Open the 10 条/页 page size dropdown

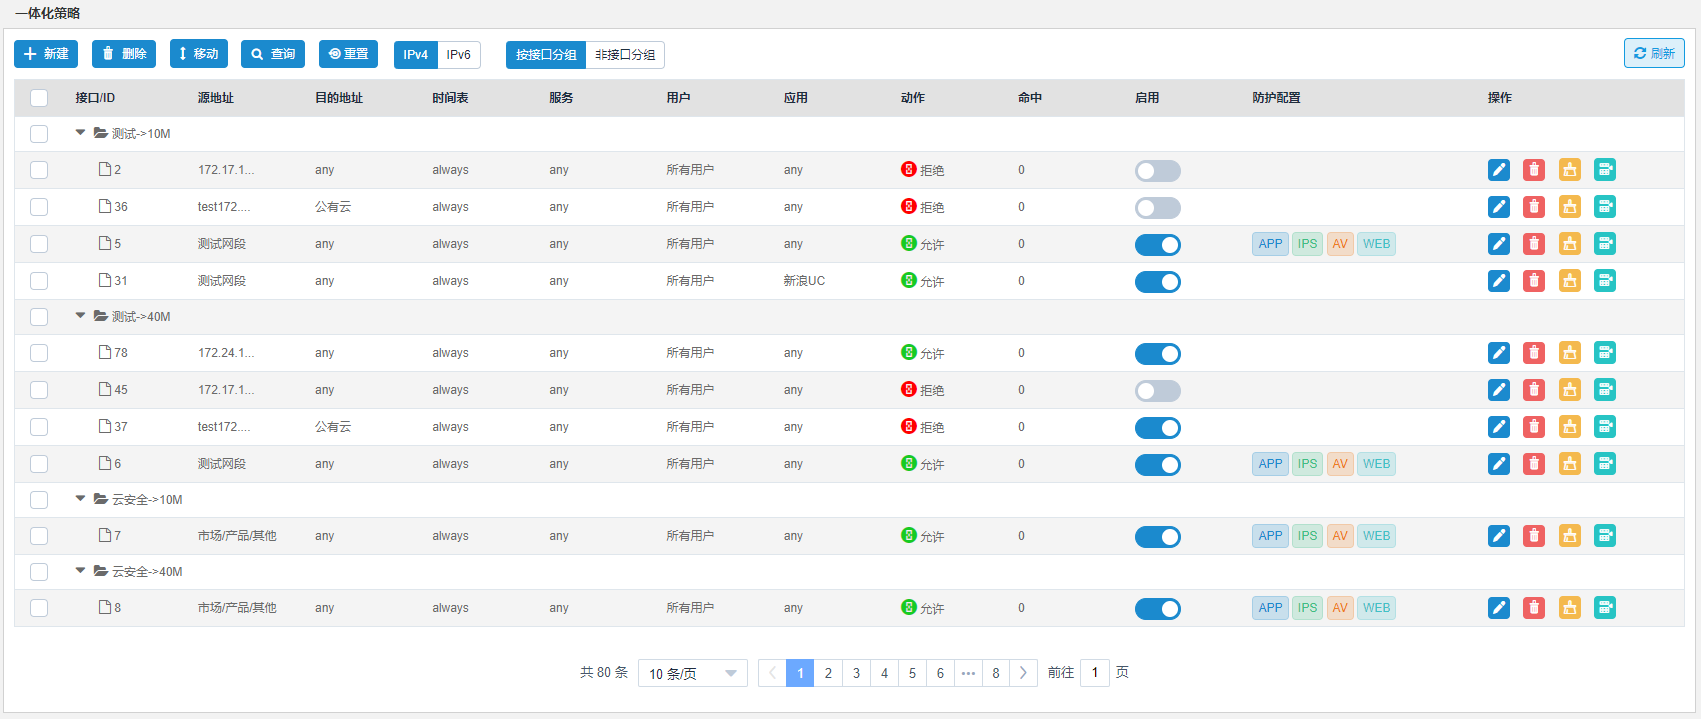tap(692, 673)
